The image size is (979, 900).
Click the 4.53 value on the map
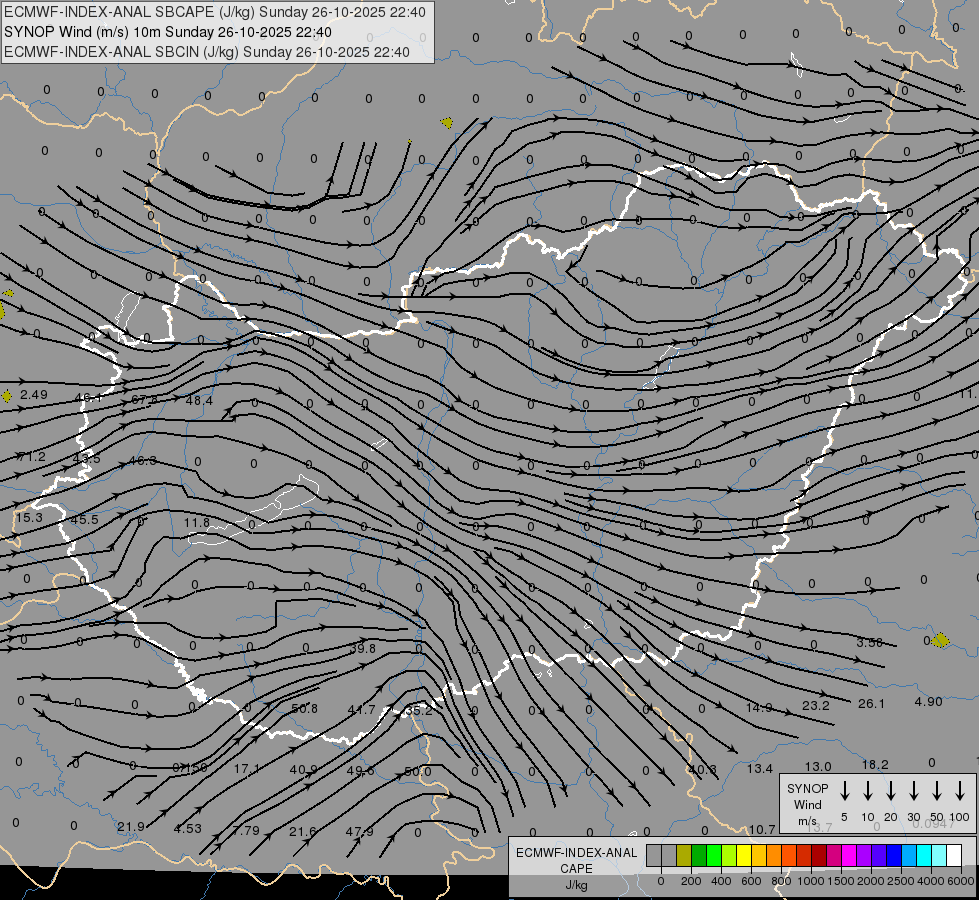click(x=188, y=828)
